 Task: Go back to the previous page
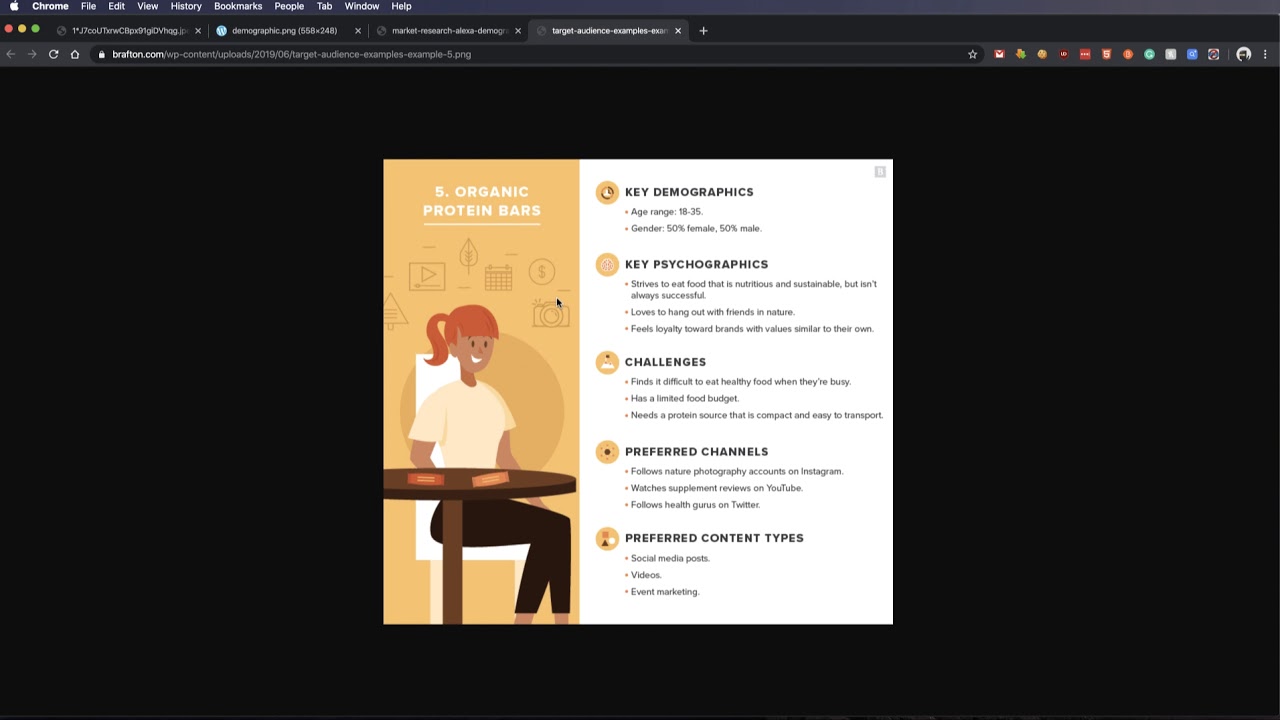tap(11, 54)
